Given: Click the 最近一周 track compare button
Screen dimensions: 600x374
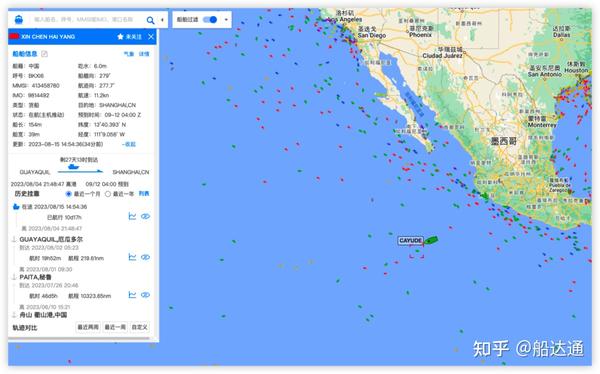Looking at the screenshot, I should pos(115,327).
